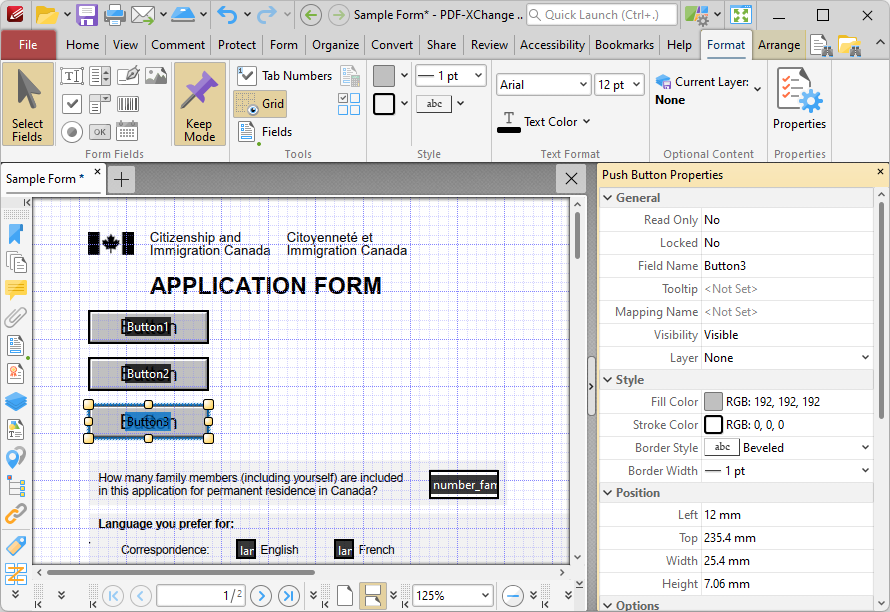Screen dimensions: 890x612
Task: Open the layers pane in sidebar
Action: click(16, 401)
